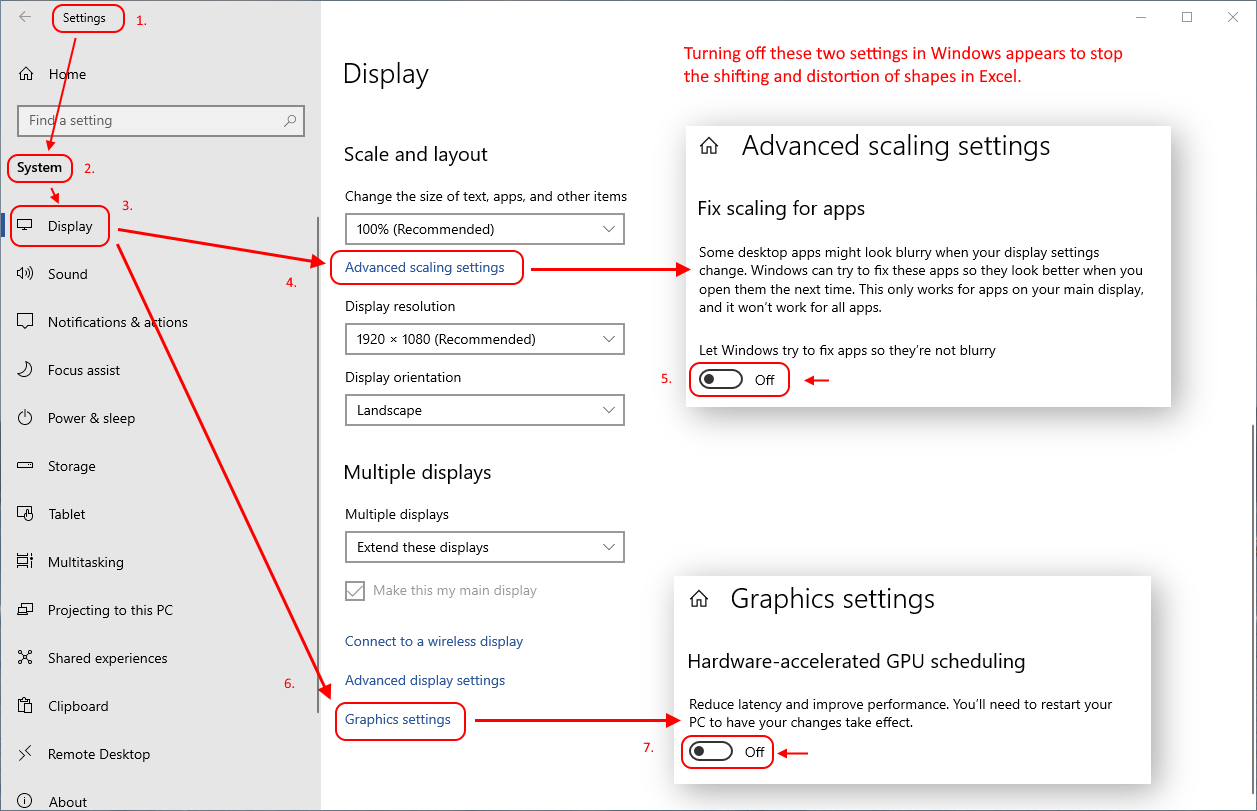Click the 'Find a setting' search box

(x=160, y=120)
